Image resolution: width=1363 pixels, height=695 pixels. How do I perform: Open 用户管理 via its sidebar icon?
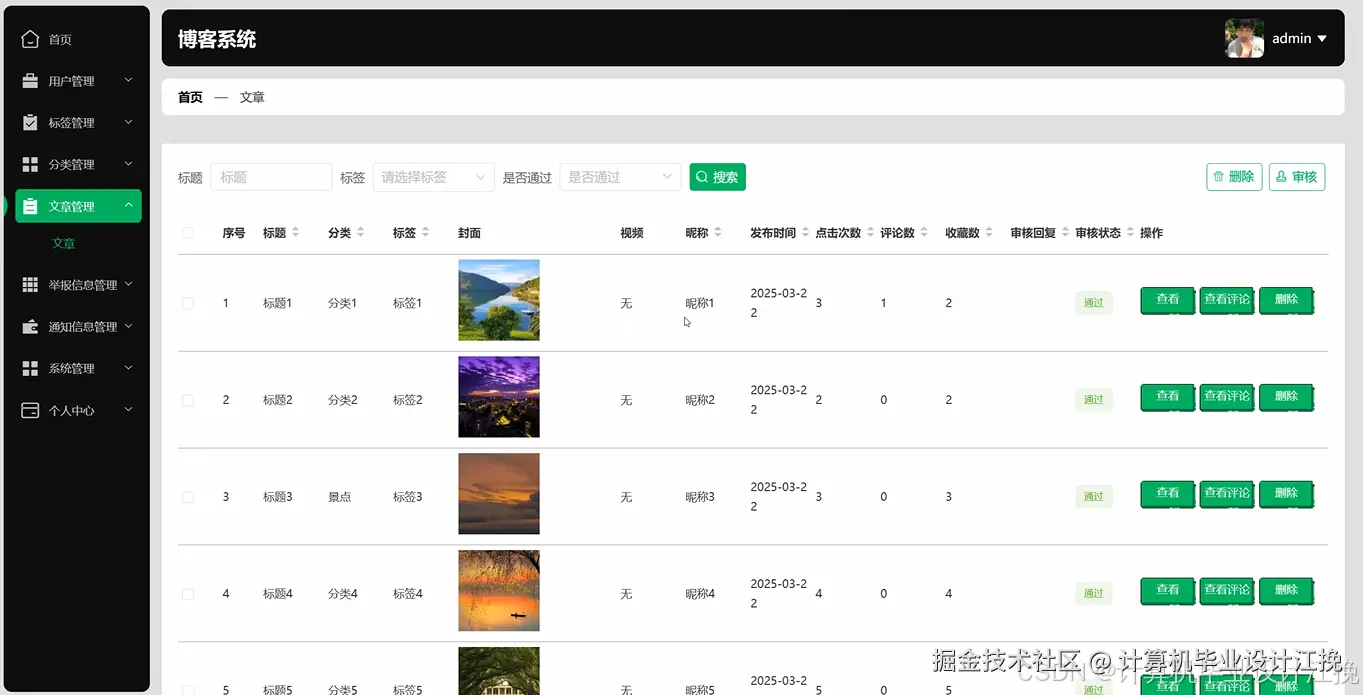pos(29,80)
